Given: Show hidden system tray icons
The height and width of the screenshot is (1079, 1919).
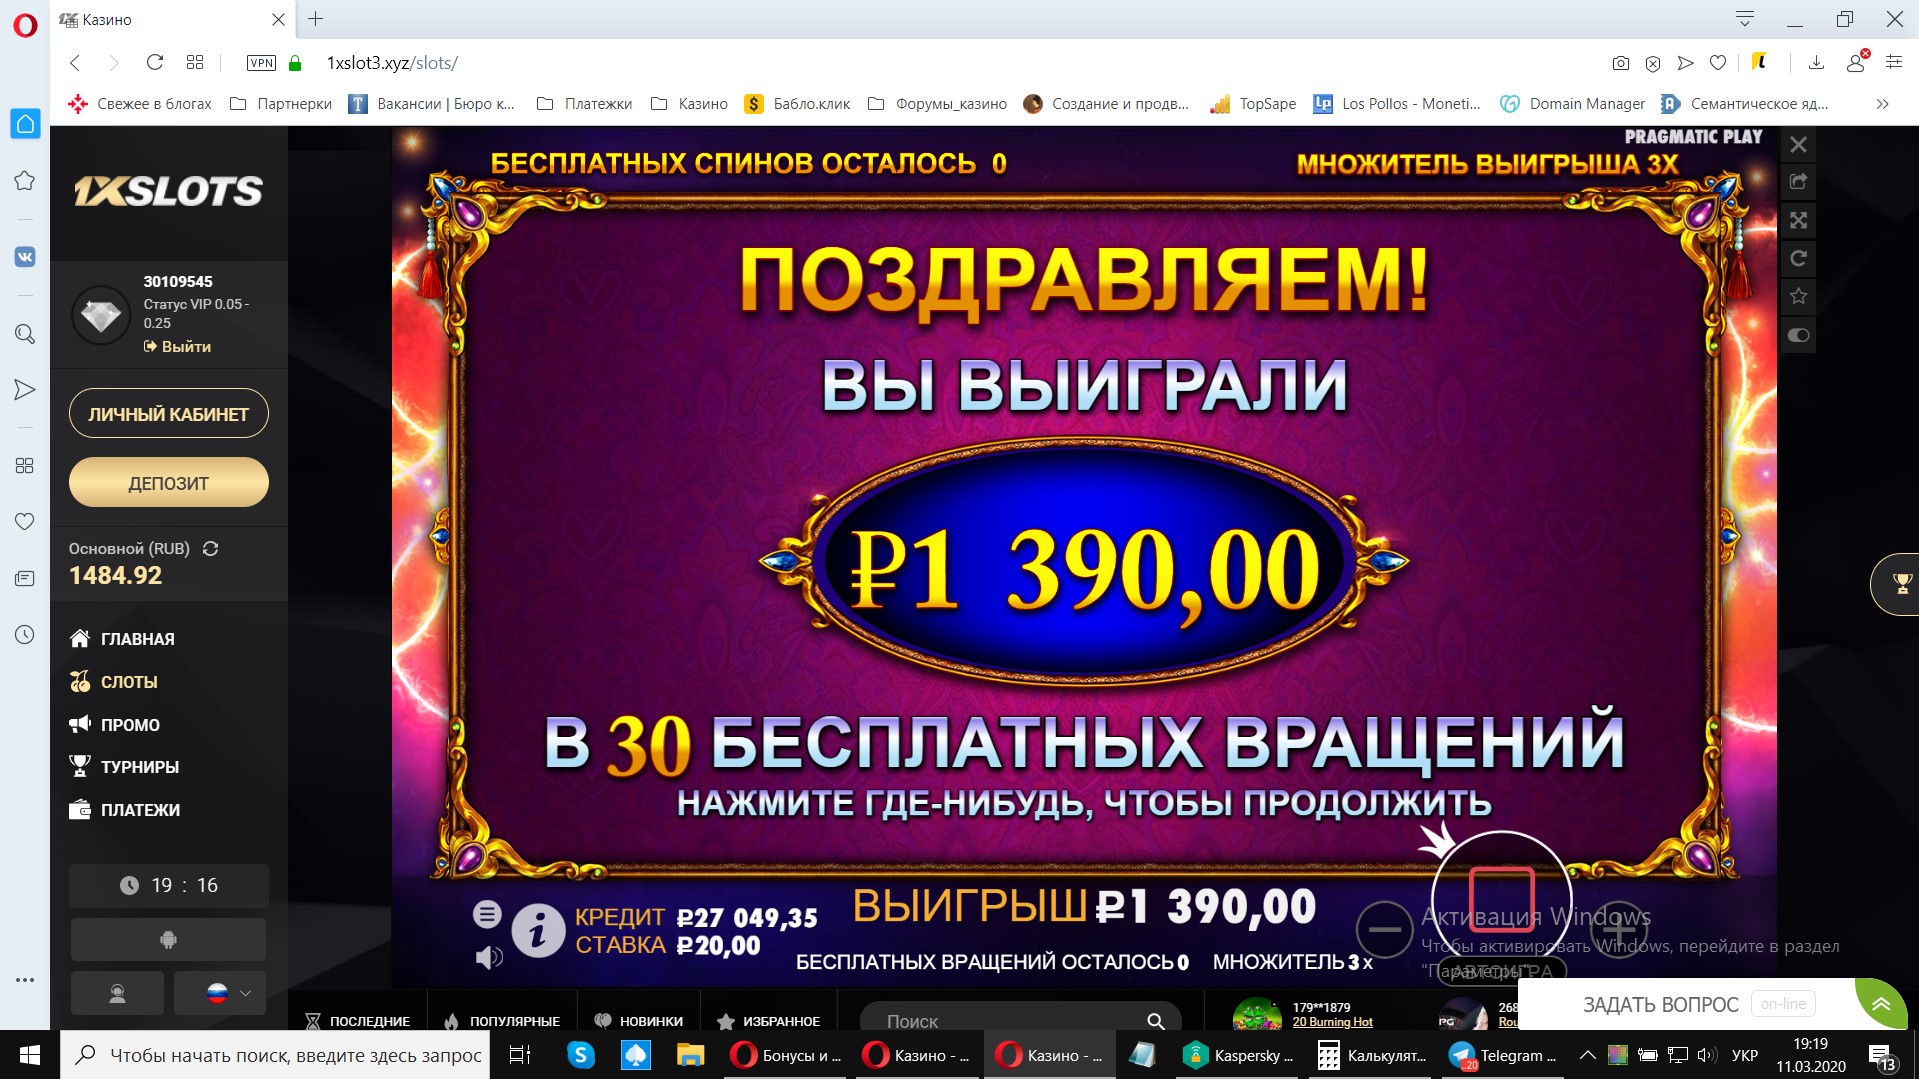Looking at the screenshot, I should coord(1587,1055).
